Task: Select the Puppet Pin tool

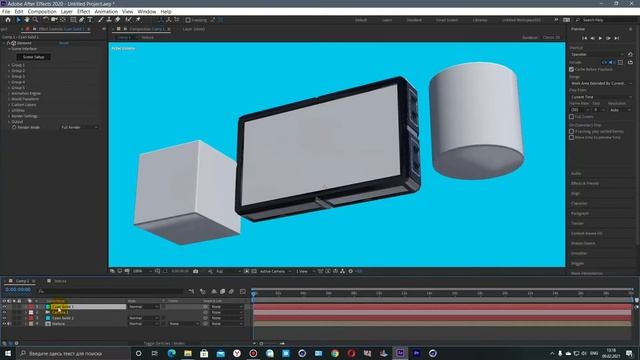Action: pyautogui.click(x=138, y=20)
